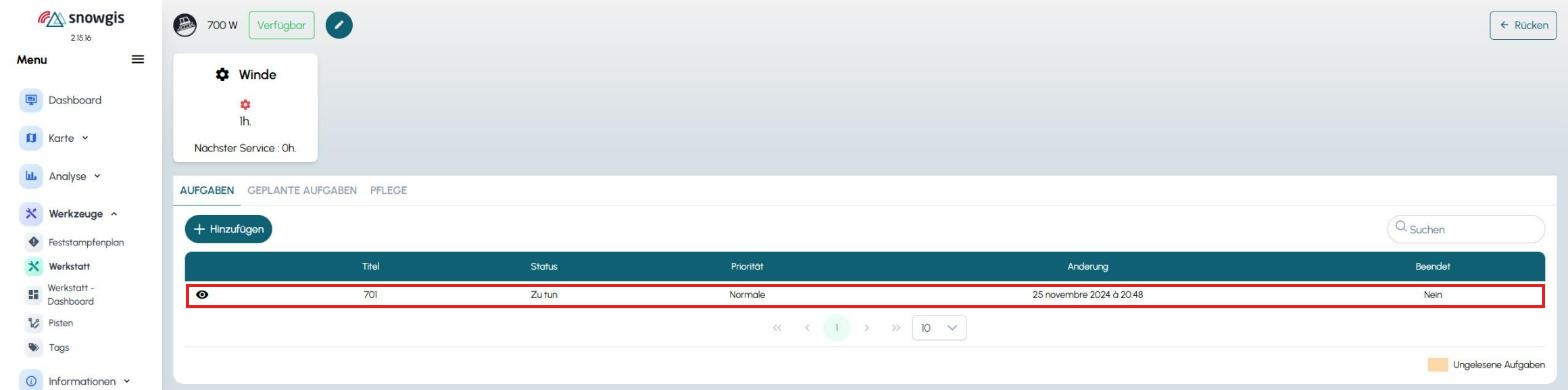
Task: Click the search magnifier icon
Action: 1401,228
